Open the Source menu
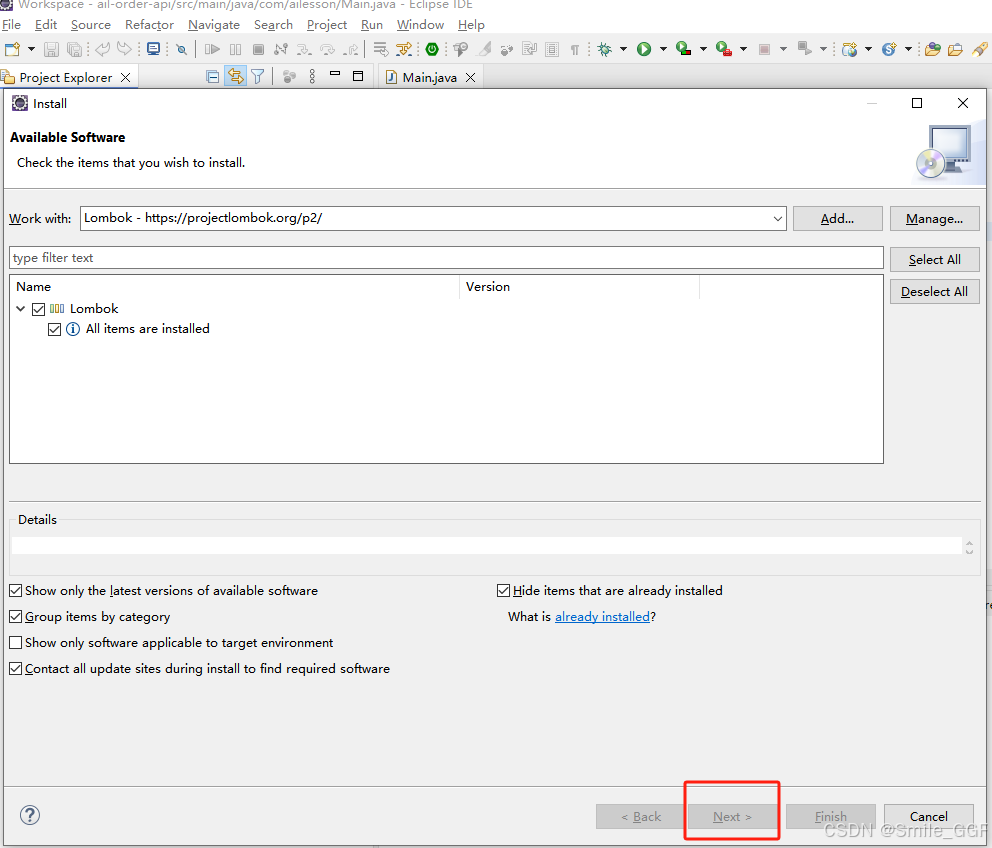Viewport: 992px width, 848px height. point(90,25)
